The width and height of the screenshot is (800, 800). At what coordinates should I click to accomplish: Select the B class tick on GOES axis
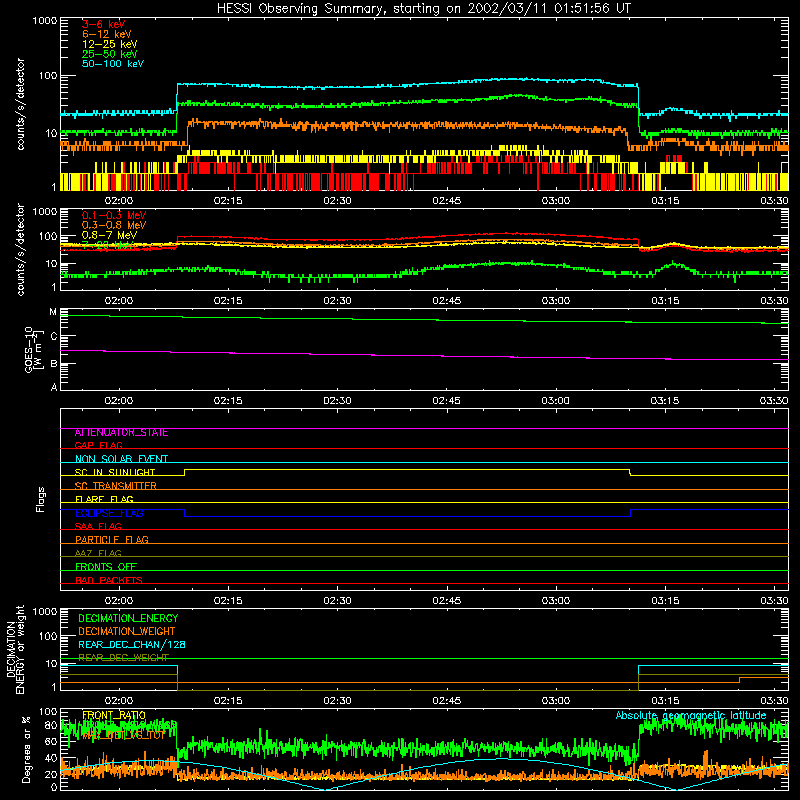click(54, 364)
